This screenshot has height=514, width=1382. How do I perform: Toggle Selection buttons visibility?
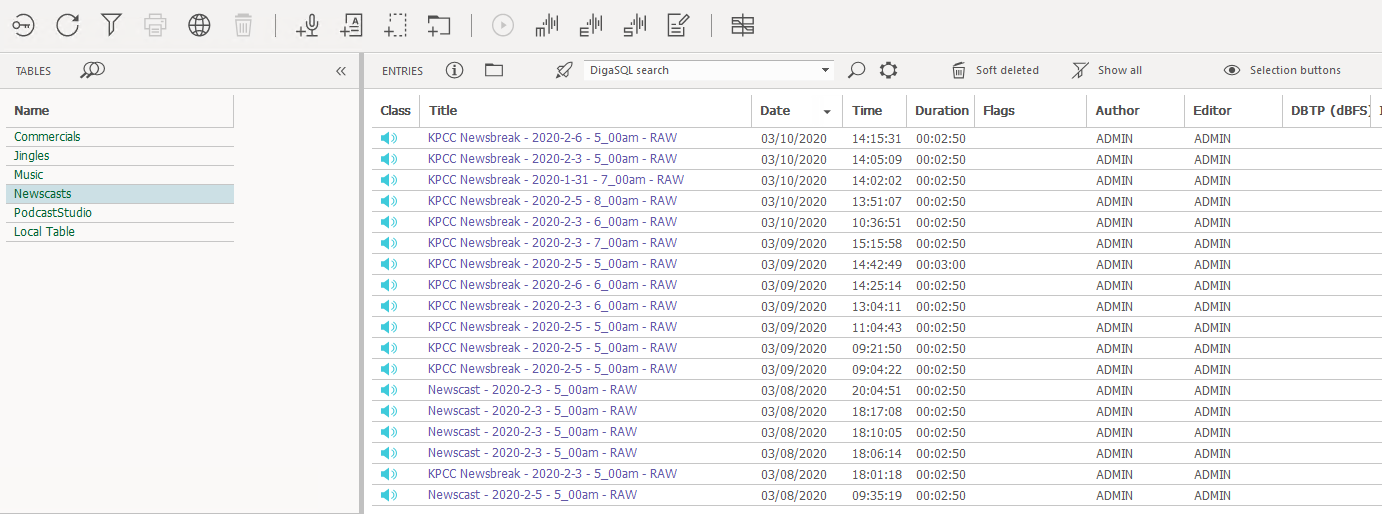click(x=1282, y=70)
